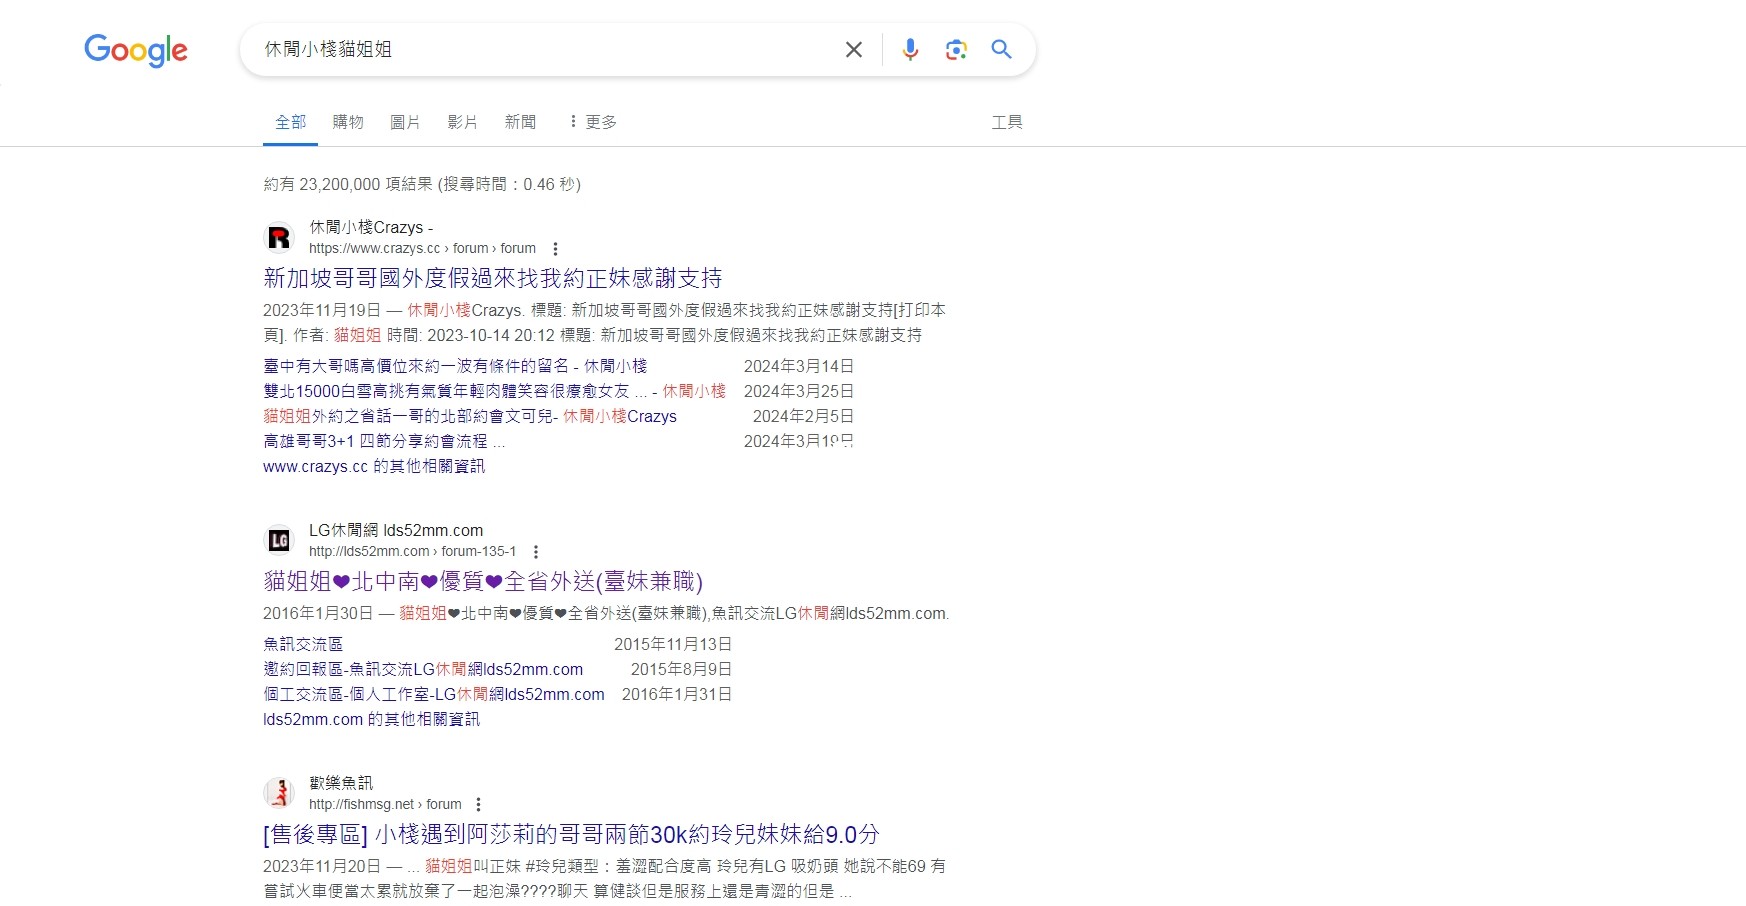Click the date 2015年8月9日

pyautogui.click(x=681, y=669)
